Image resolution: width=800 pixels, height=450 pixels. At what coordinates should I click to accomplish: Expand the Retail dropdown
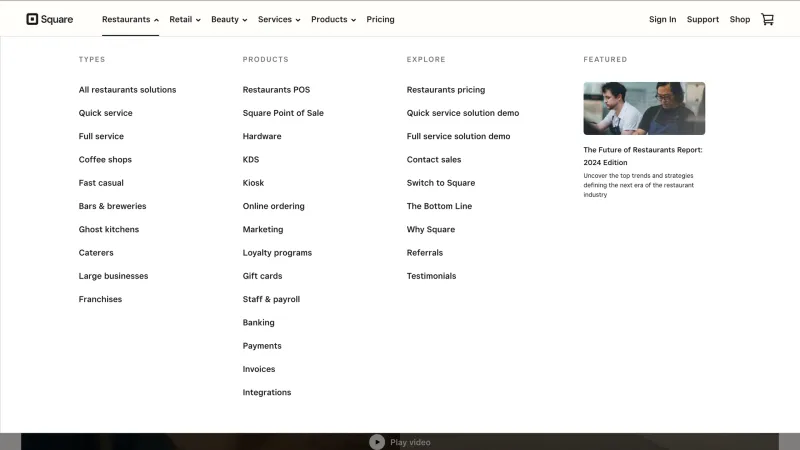pyautogui.click(x=185, y=19)
